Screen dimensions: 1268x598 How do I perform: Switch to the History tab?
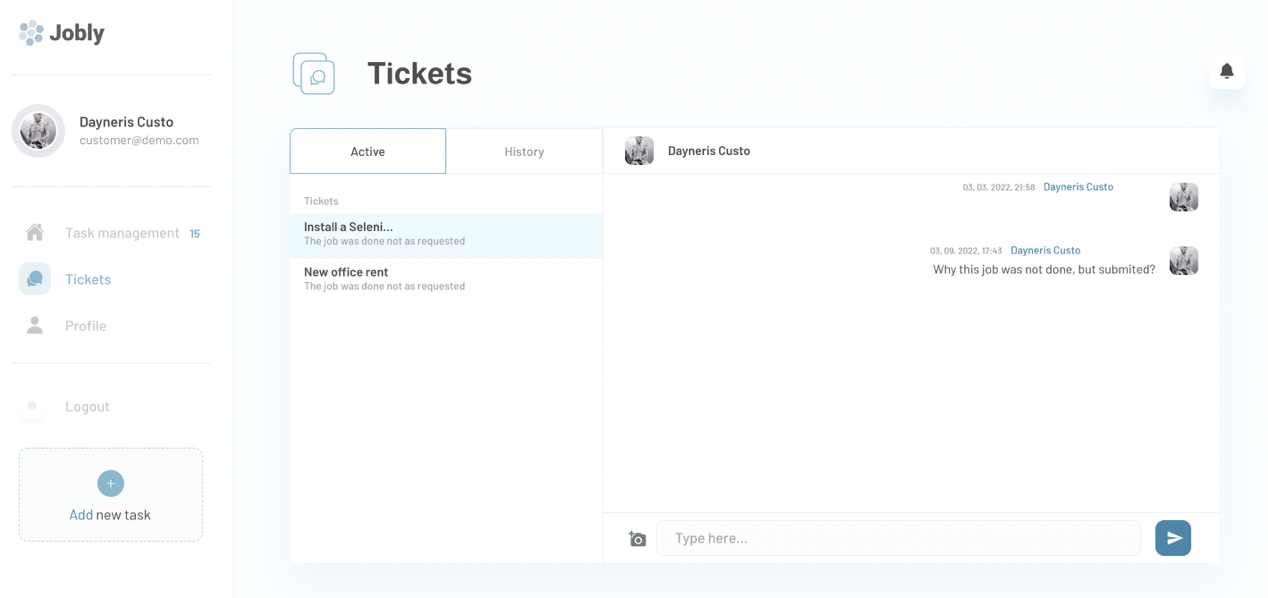tap(524, 151)
